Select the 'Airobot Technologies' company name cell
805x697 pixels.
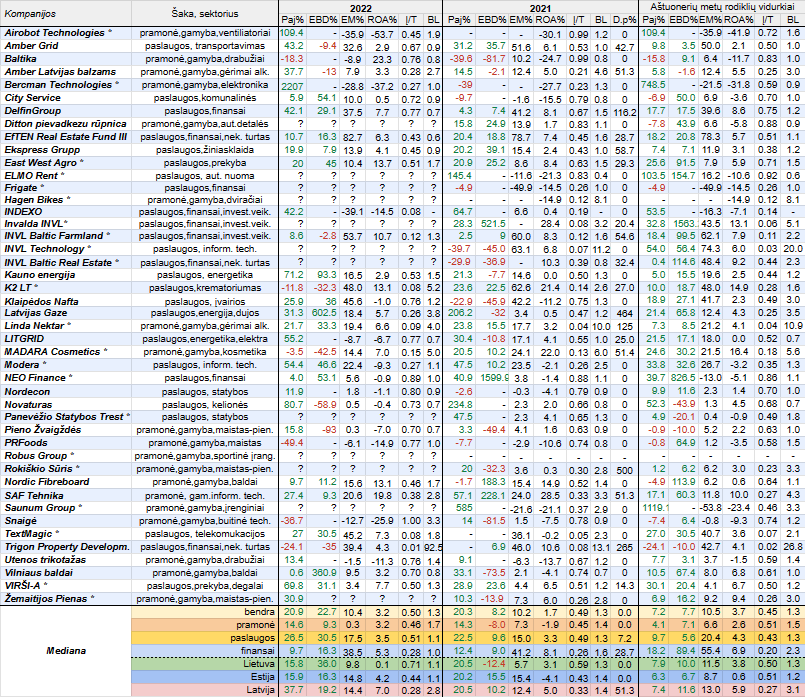[66, 33]
